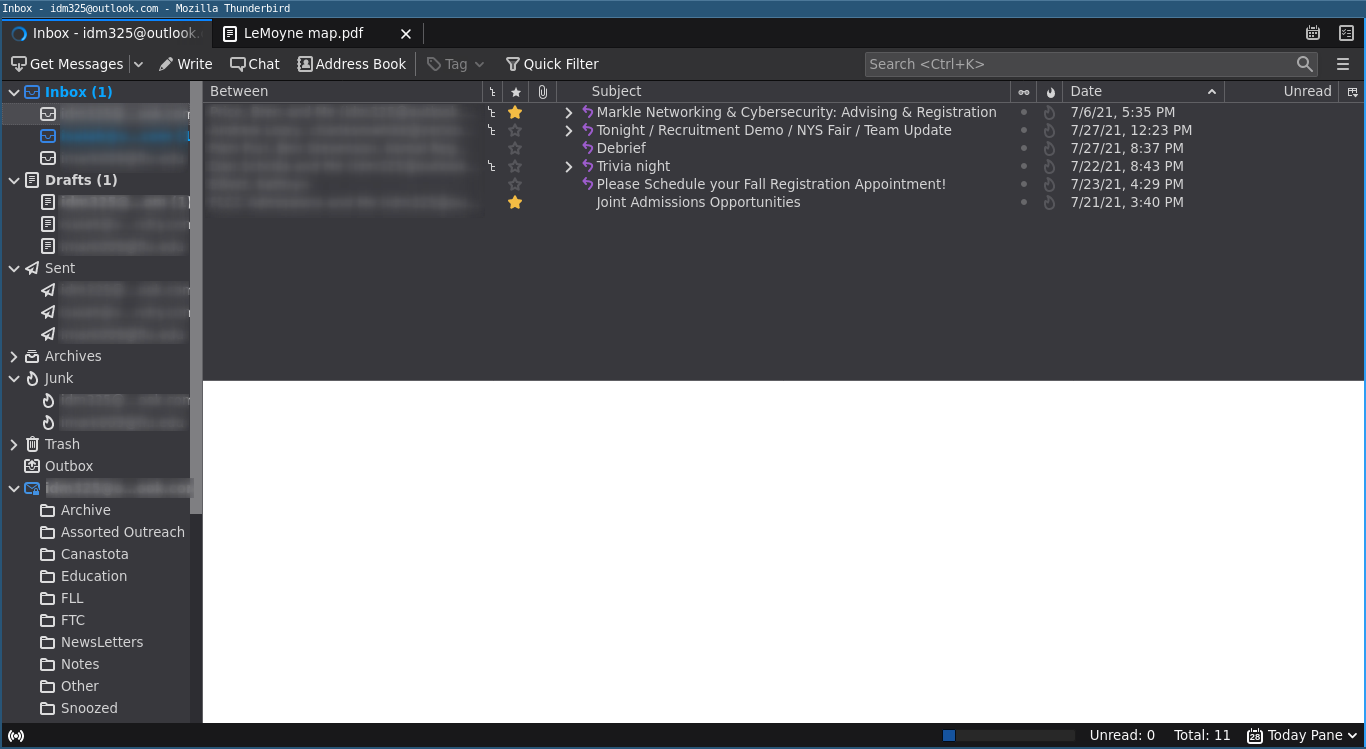This screenshot has height=749, width=1366.
Task: Select the unified Inbox (1) folder
Action: click(x=78, y=92)
